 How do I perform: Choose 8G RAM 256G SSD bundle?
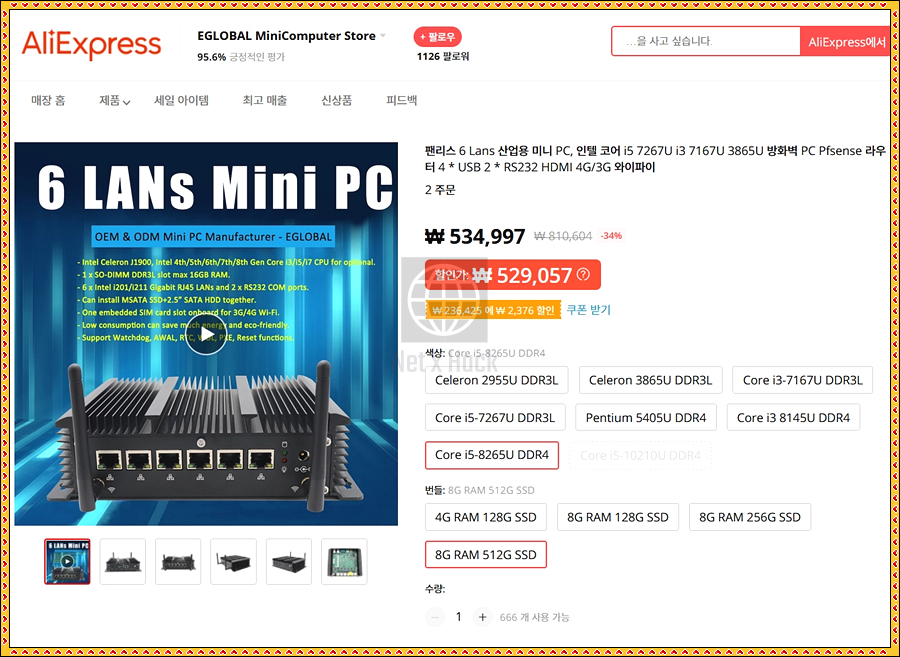[750, 517]
